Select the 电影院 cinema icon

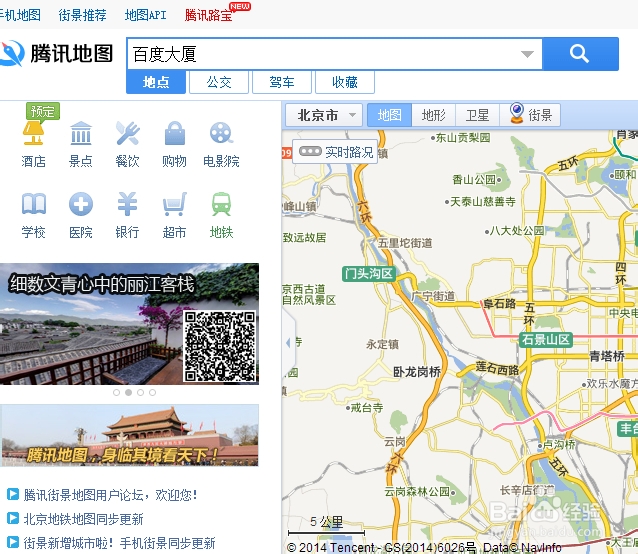coord(221,133)
